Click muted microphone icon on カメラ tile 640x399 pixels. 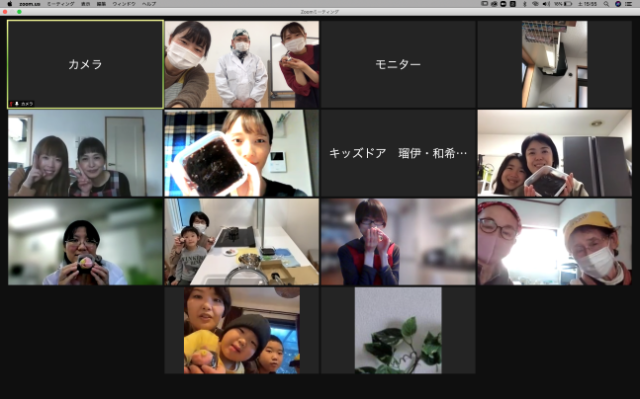coord(11,104)
